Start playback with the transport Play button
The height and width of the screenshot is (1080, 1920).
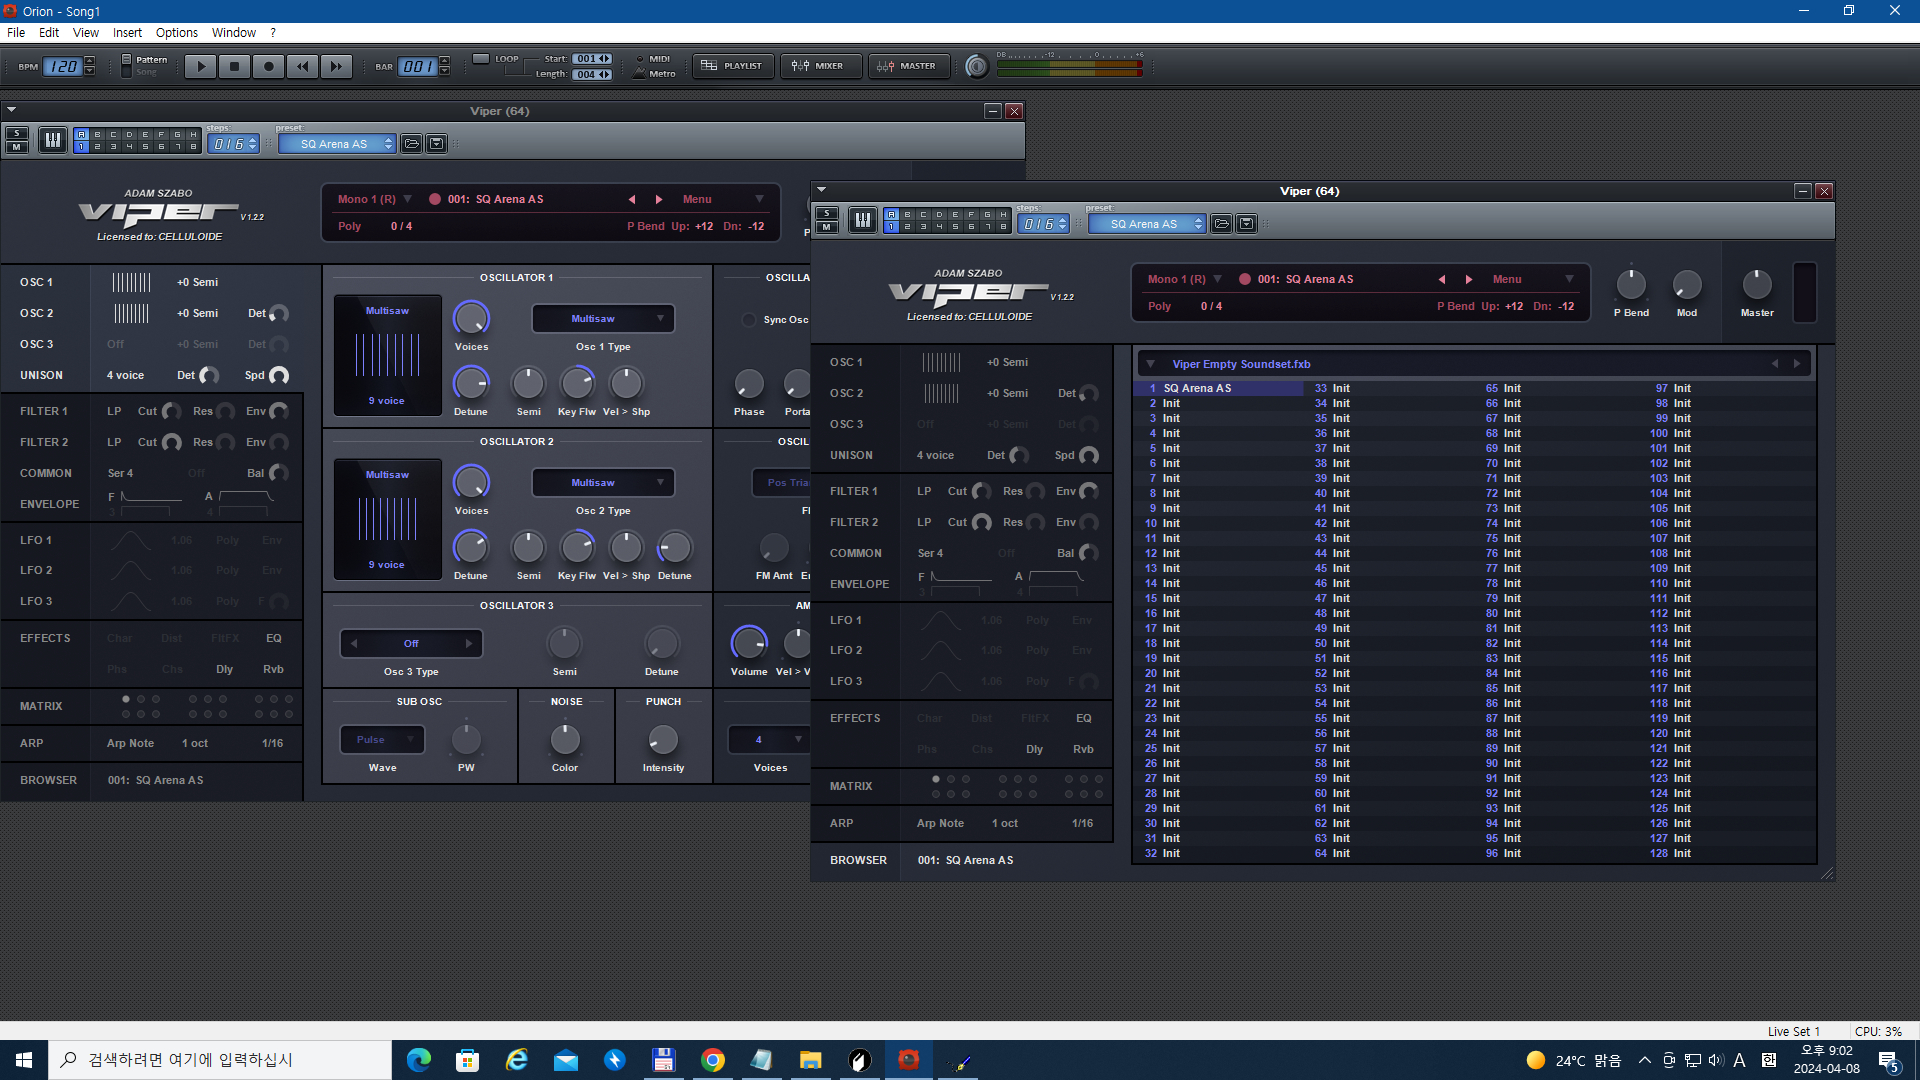[201, 66]
